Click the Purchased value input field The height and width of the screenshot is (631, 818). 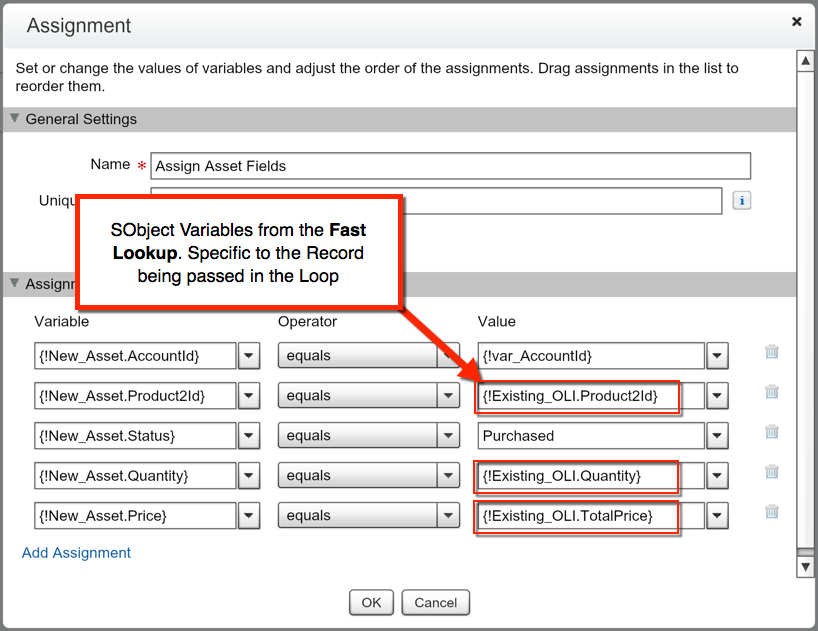(x=590, y=436)
